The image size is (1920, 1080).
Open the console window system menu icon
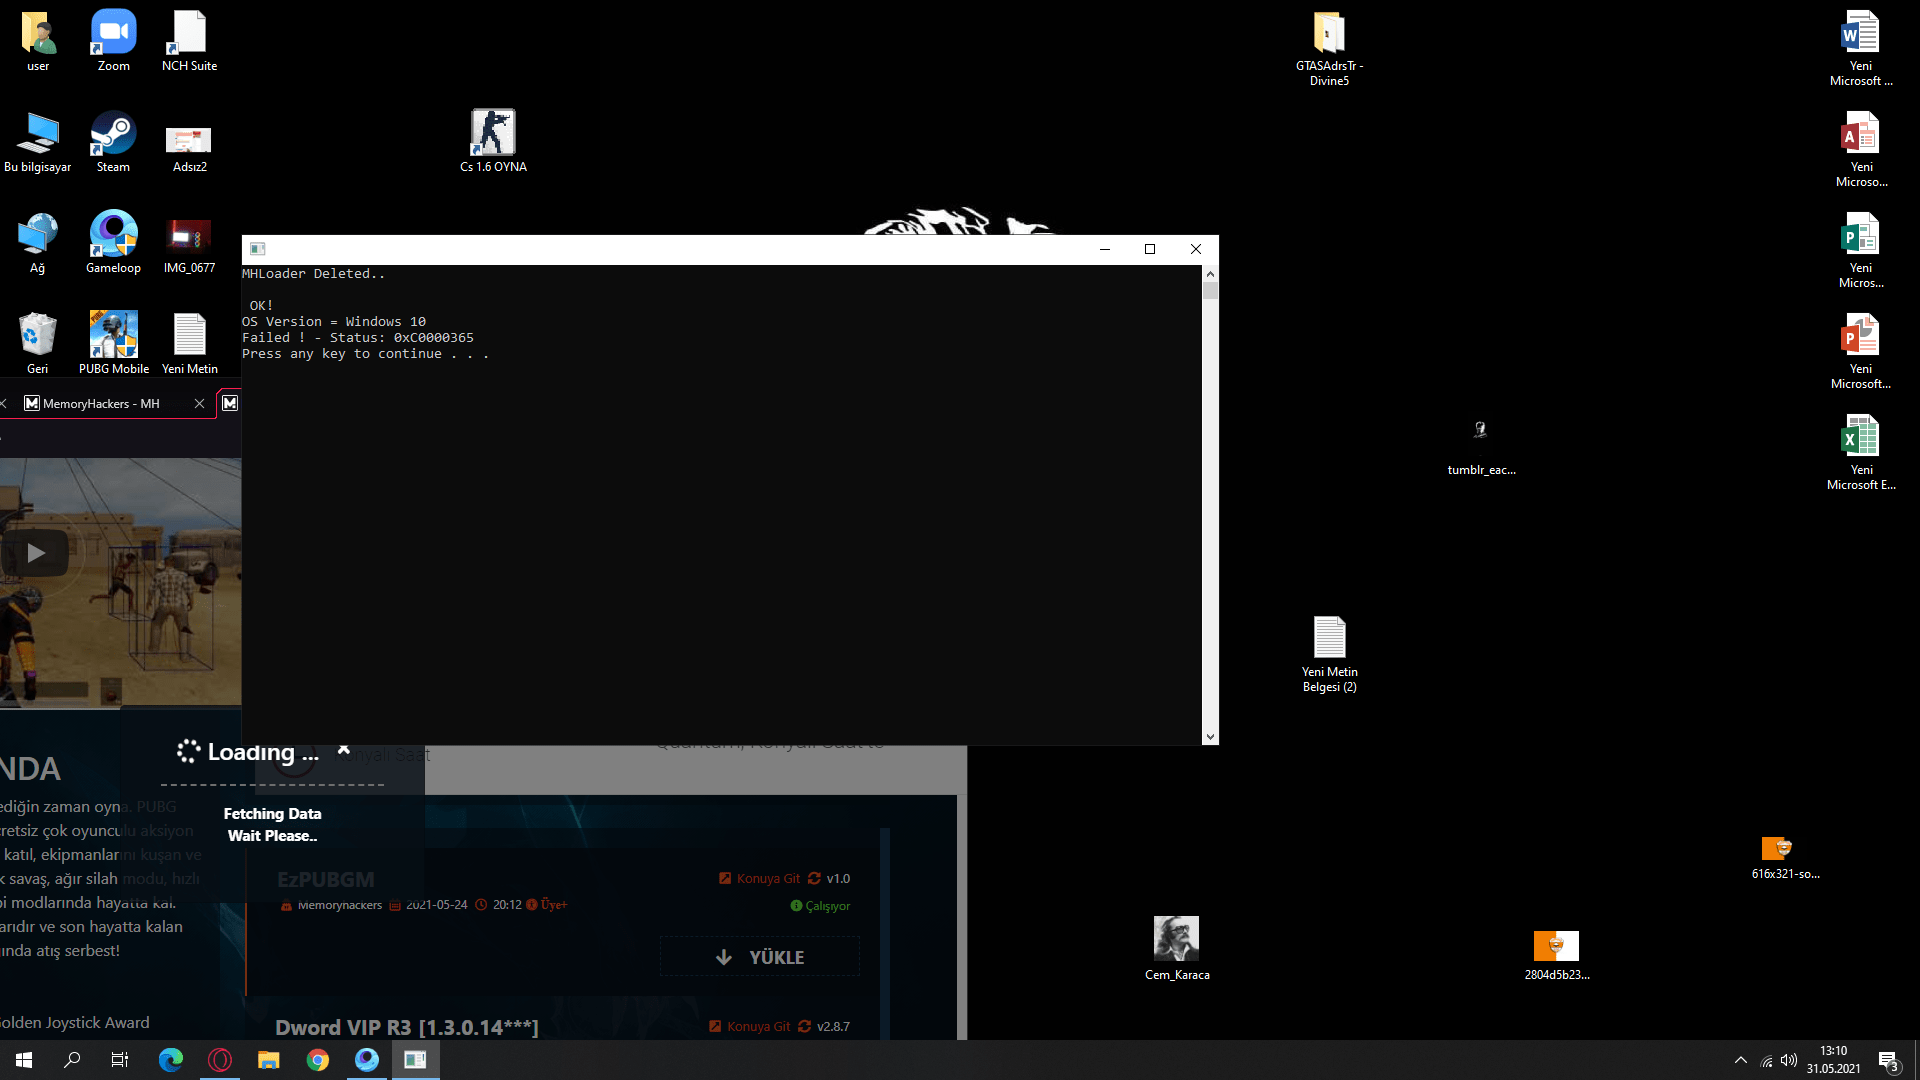coord(257,249)
